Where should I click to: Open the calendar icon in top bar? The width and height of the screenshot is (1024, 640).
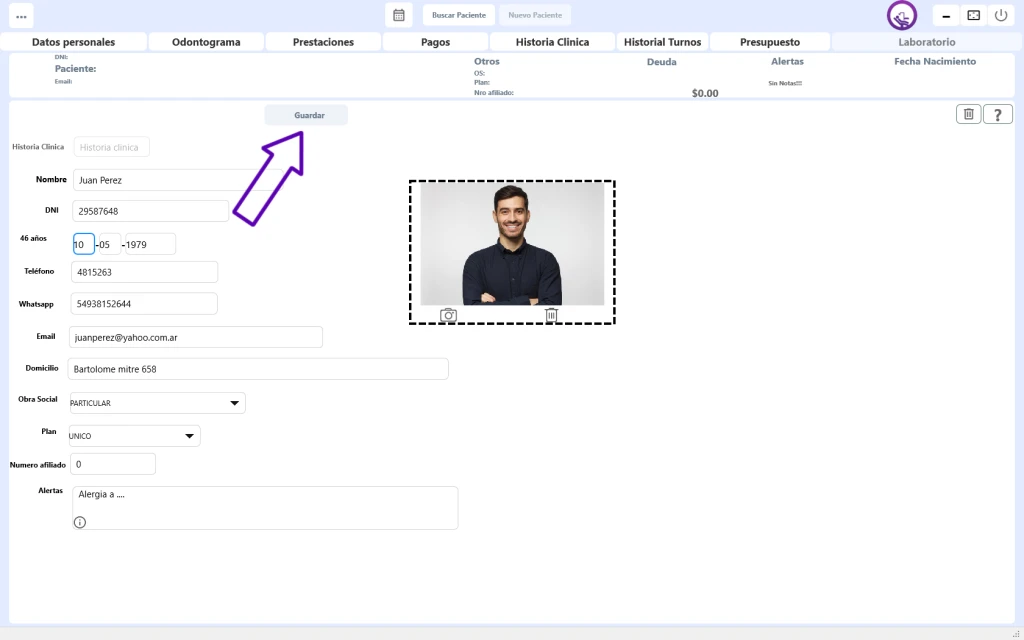pyautogui.click(x=399, y=15)
